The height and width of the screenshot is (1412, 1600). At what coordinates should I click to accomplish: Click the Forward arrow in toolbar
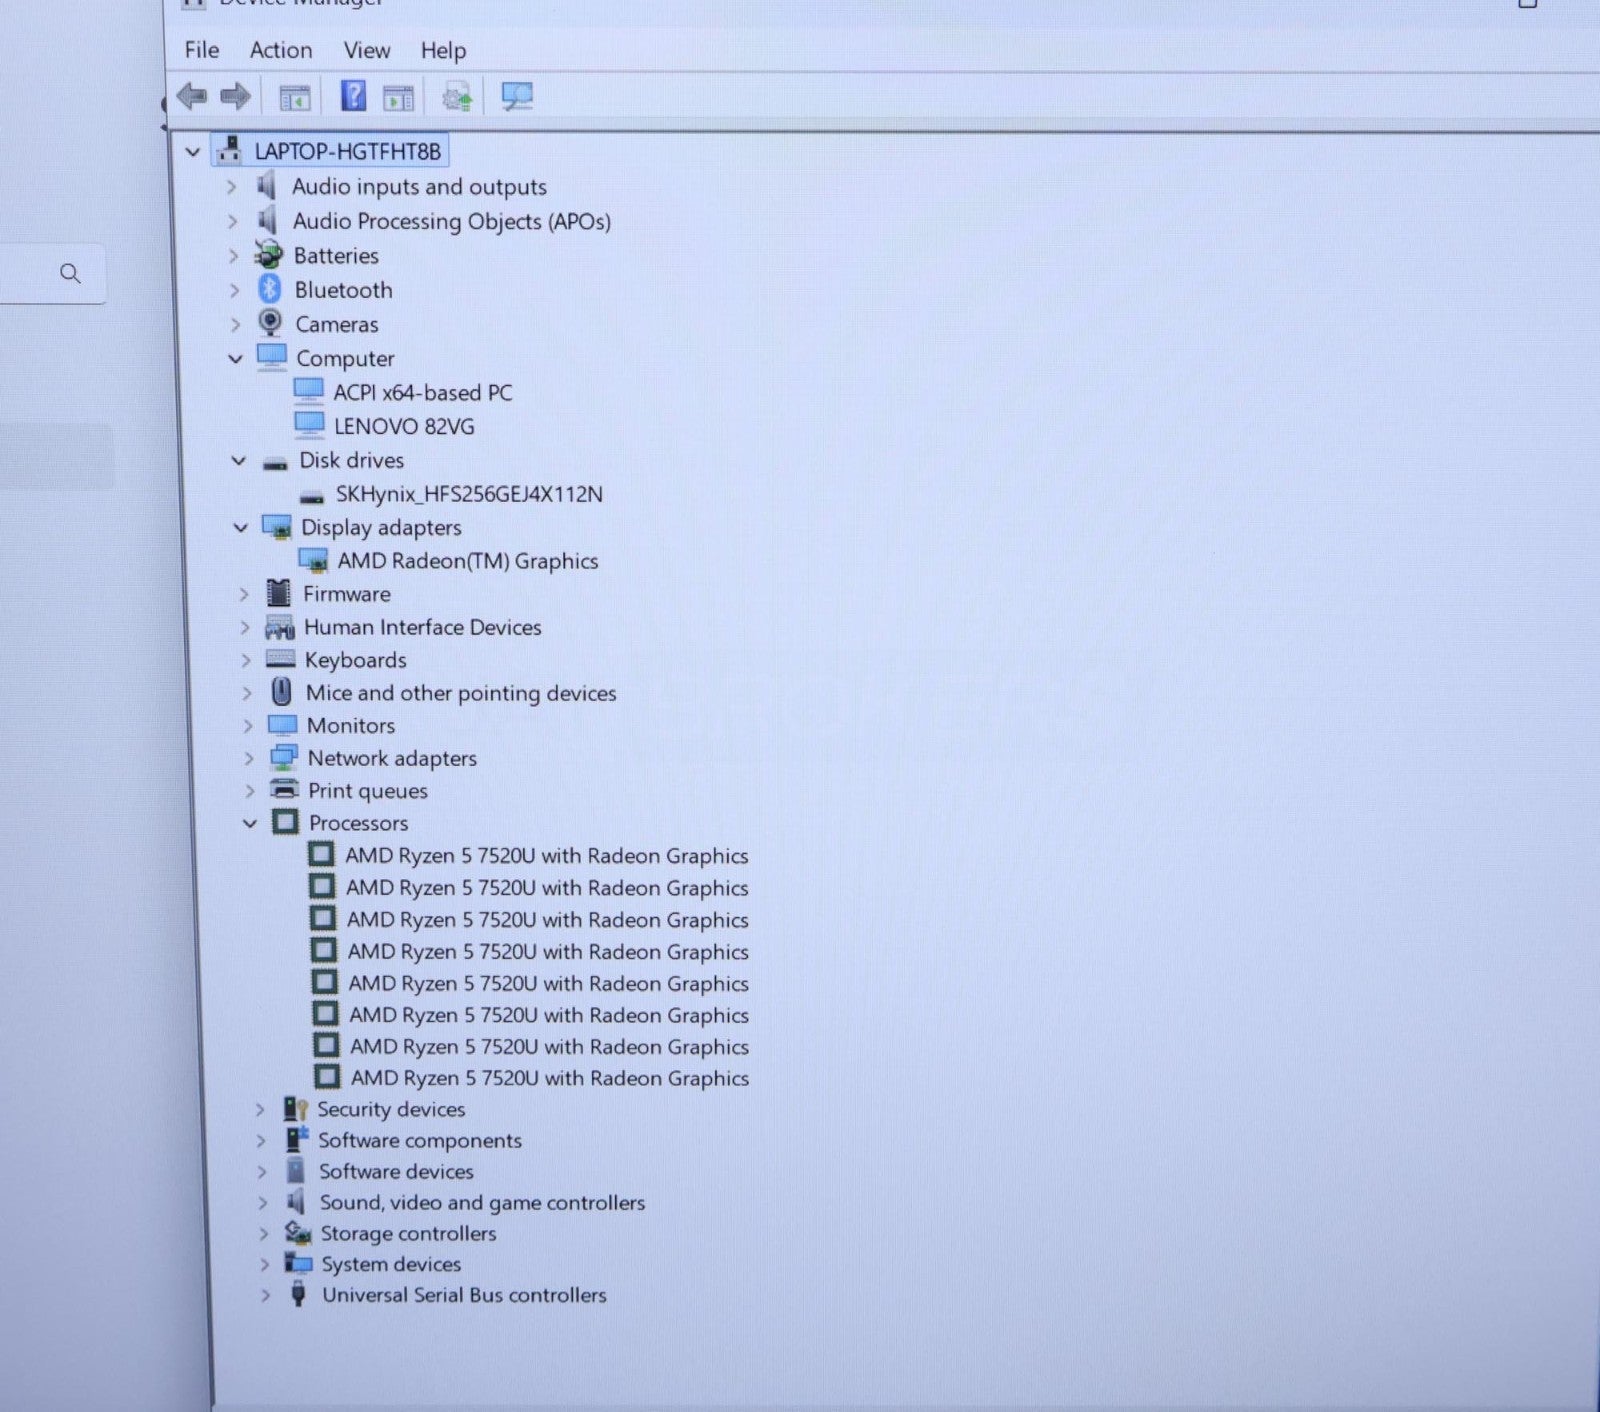(x=235, y=97)
